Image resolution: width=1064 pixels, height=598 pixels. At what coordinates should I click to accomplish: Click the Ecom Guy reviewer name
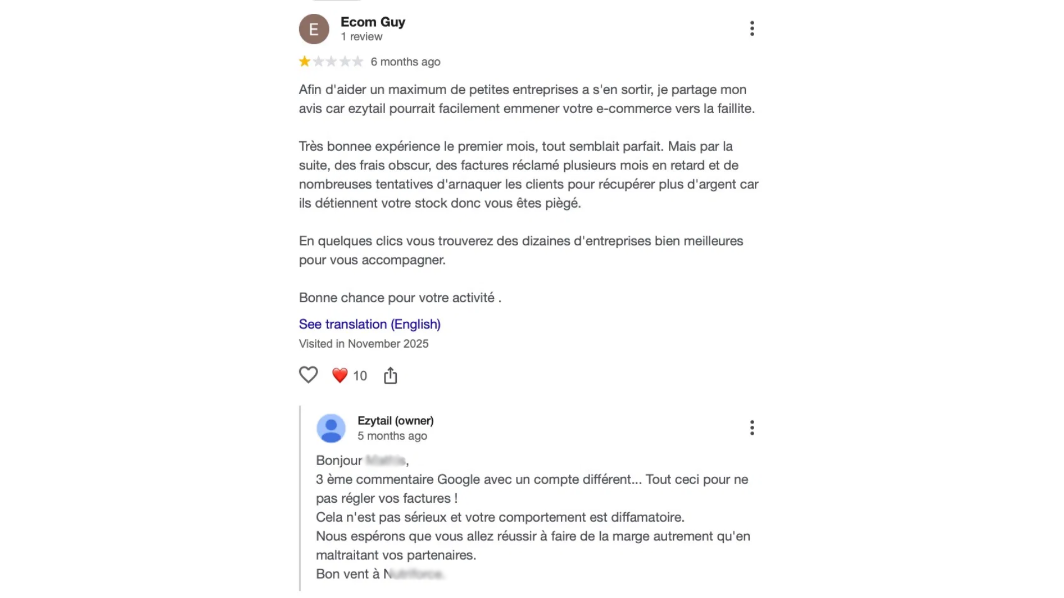373,22
